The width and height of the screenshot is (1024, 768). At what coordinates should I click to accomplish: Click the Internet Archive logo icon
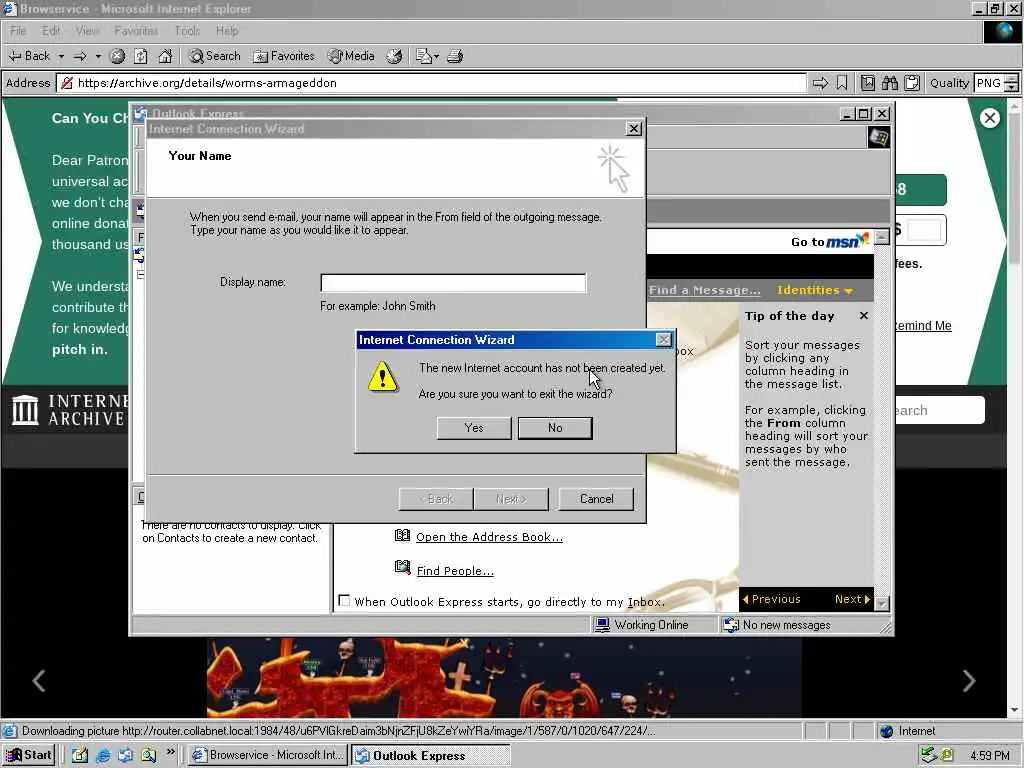pos(25,410)
